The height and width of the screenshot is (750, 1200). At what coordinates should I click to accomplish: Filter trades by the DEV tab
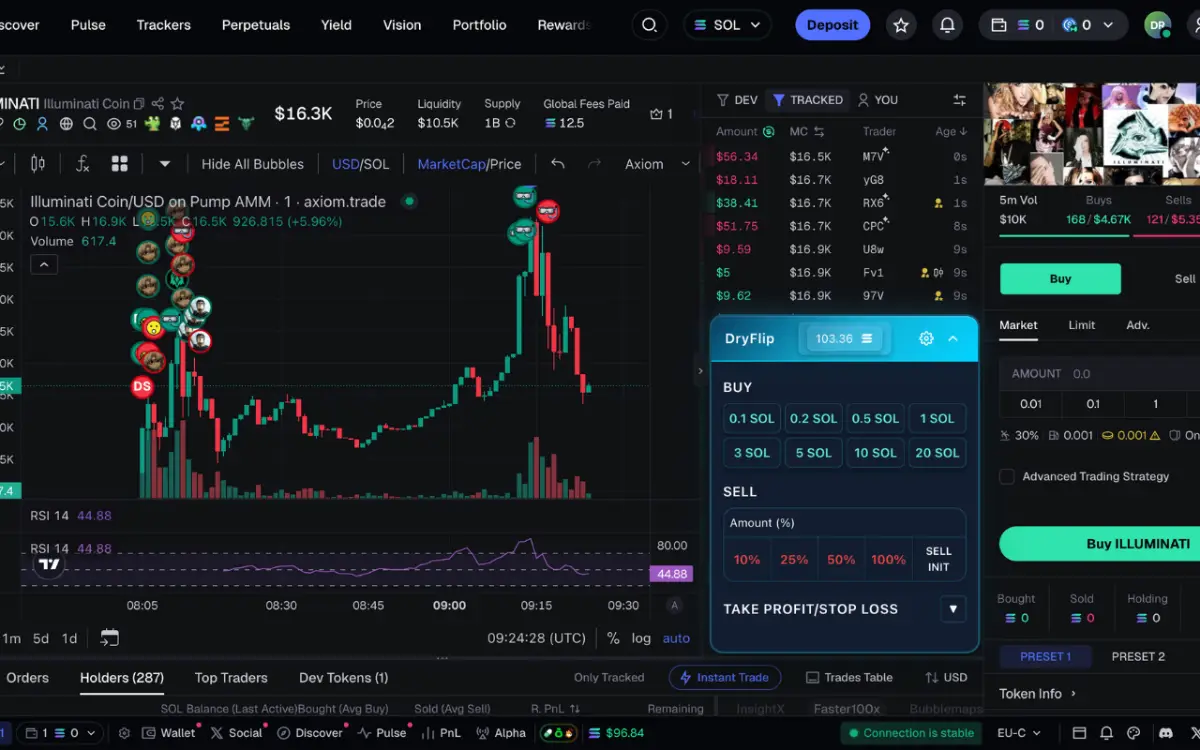(737, 100)
